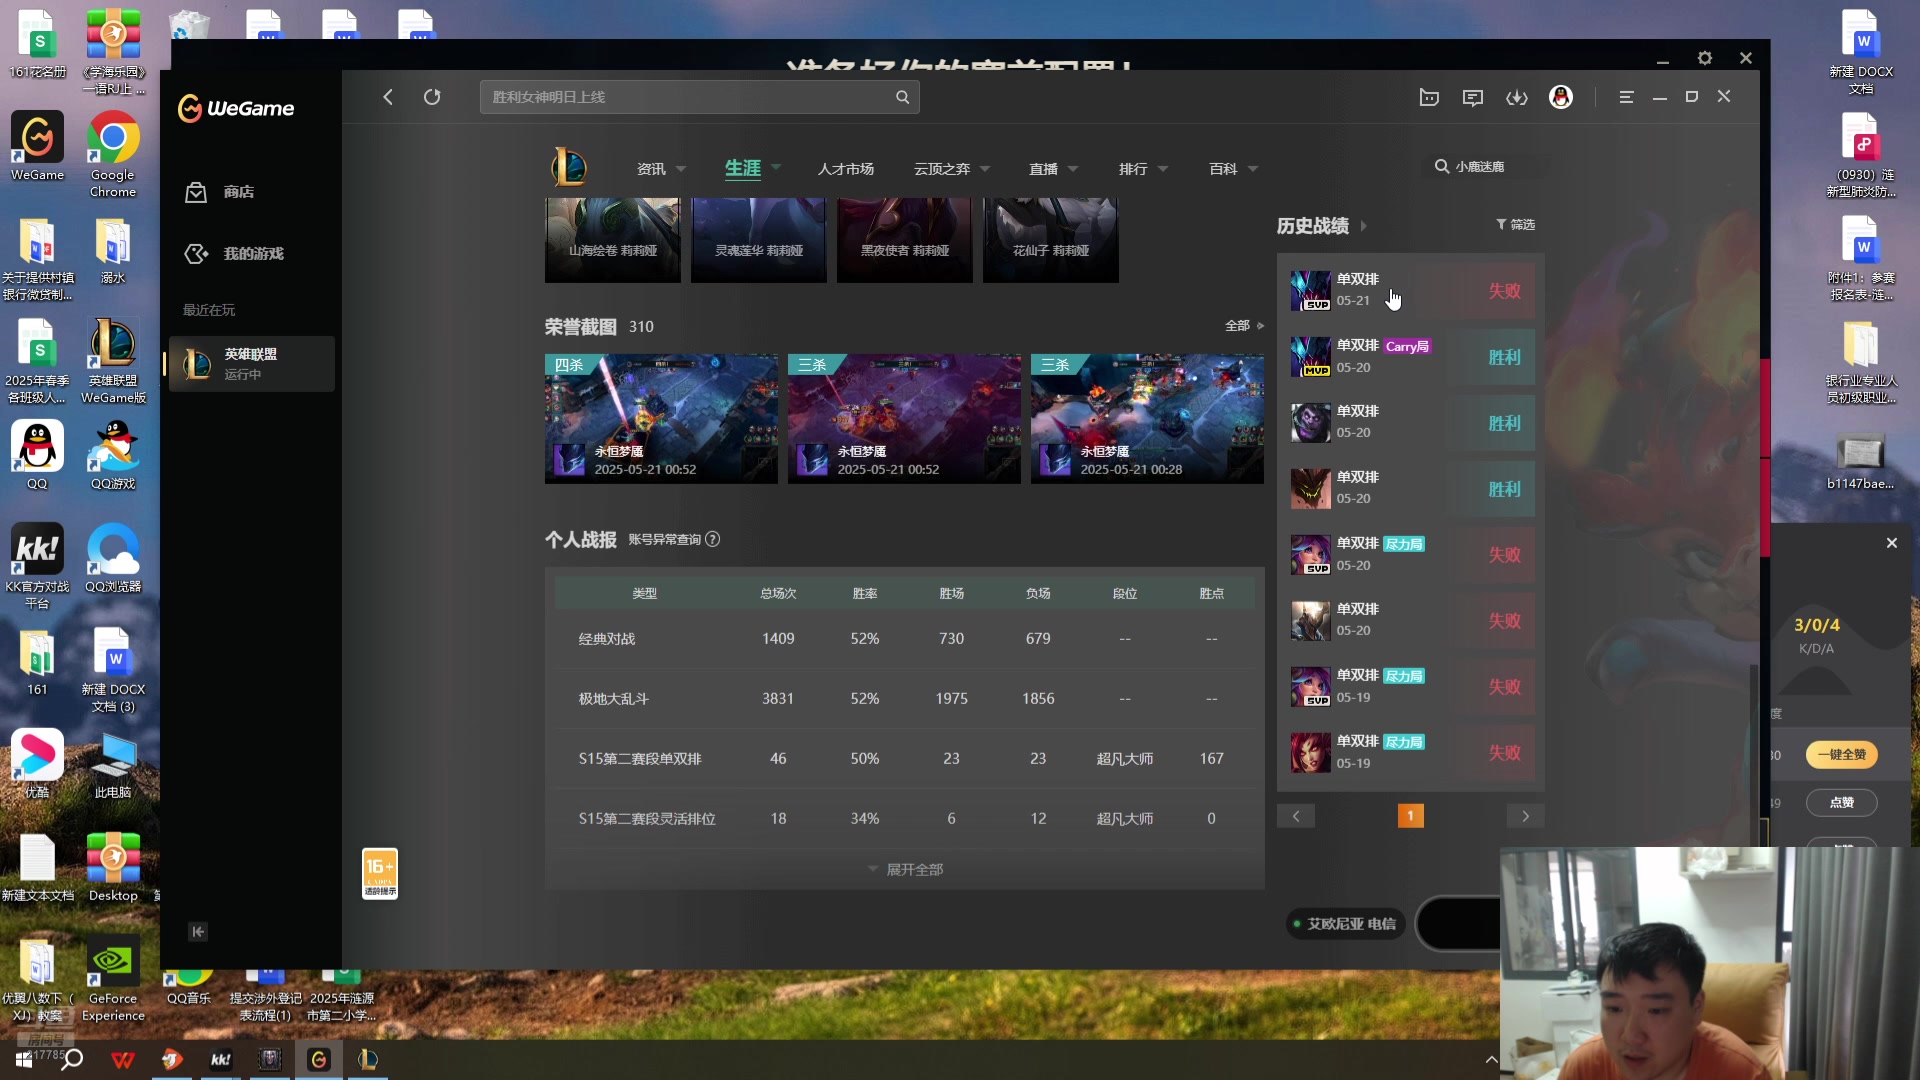Expand the 百科 dropdown
Image resolution: width=1920 pixels, height=1080 pixels.
coord(1253,169)
